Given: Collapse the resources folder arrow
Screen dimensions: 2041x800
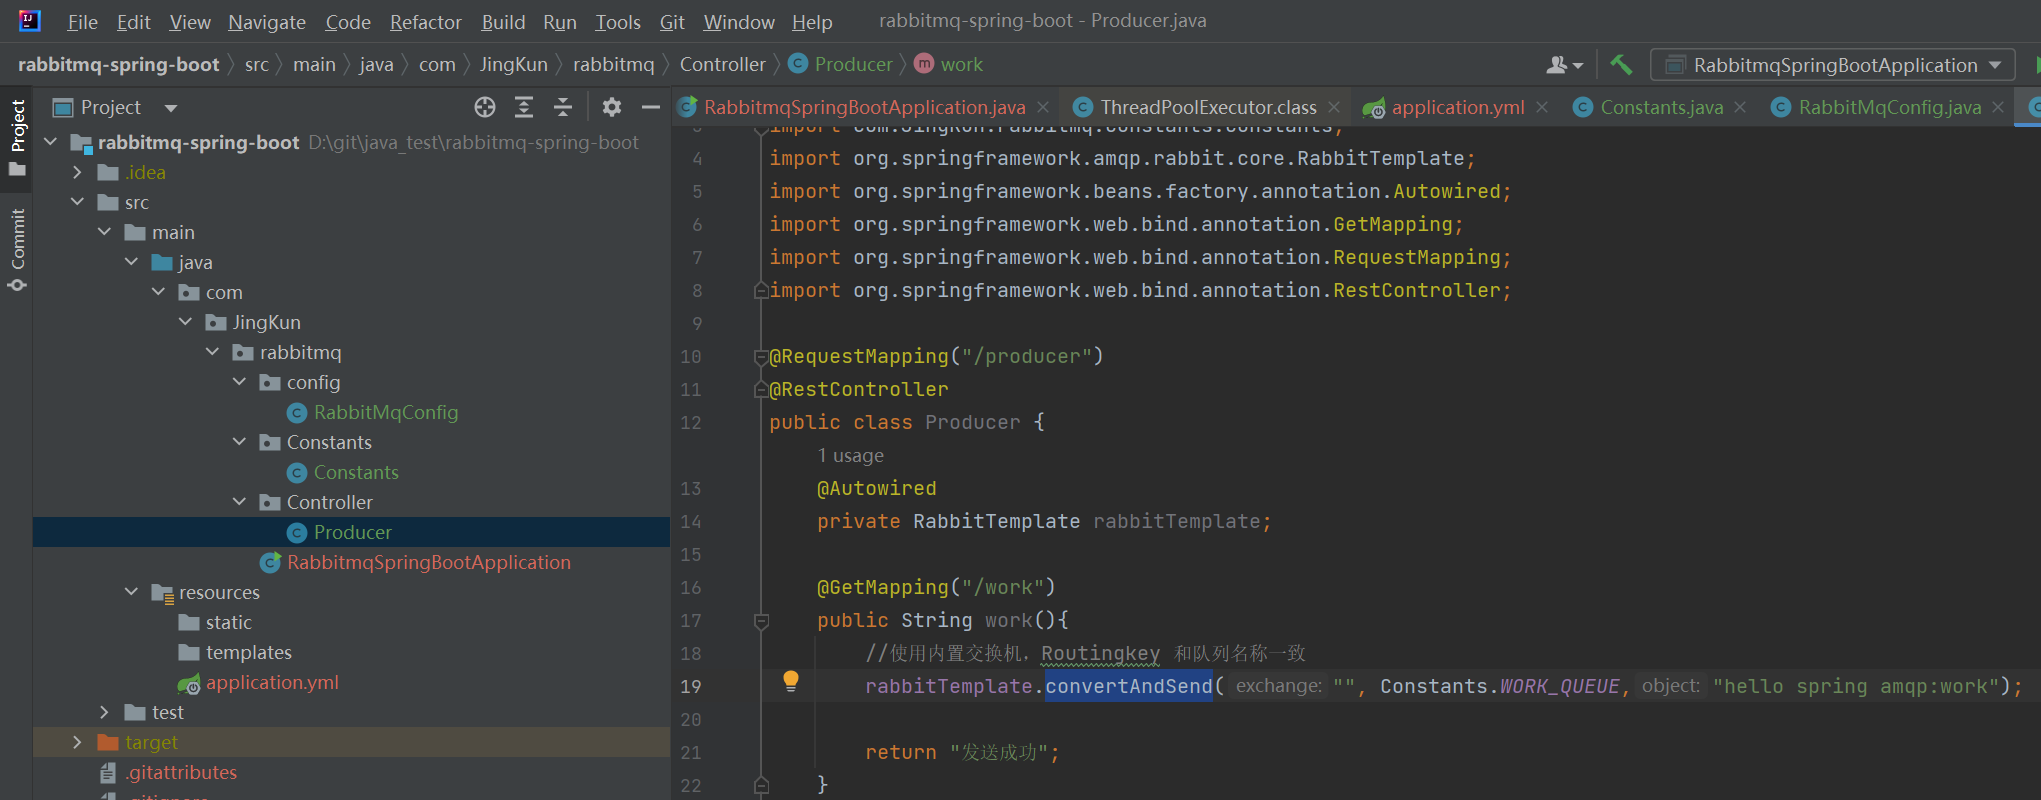Looking at the screenshot, I should pyautogui.click(x=132, y=592).
